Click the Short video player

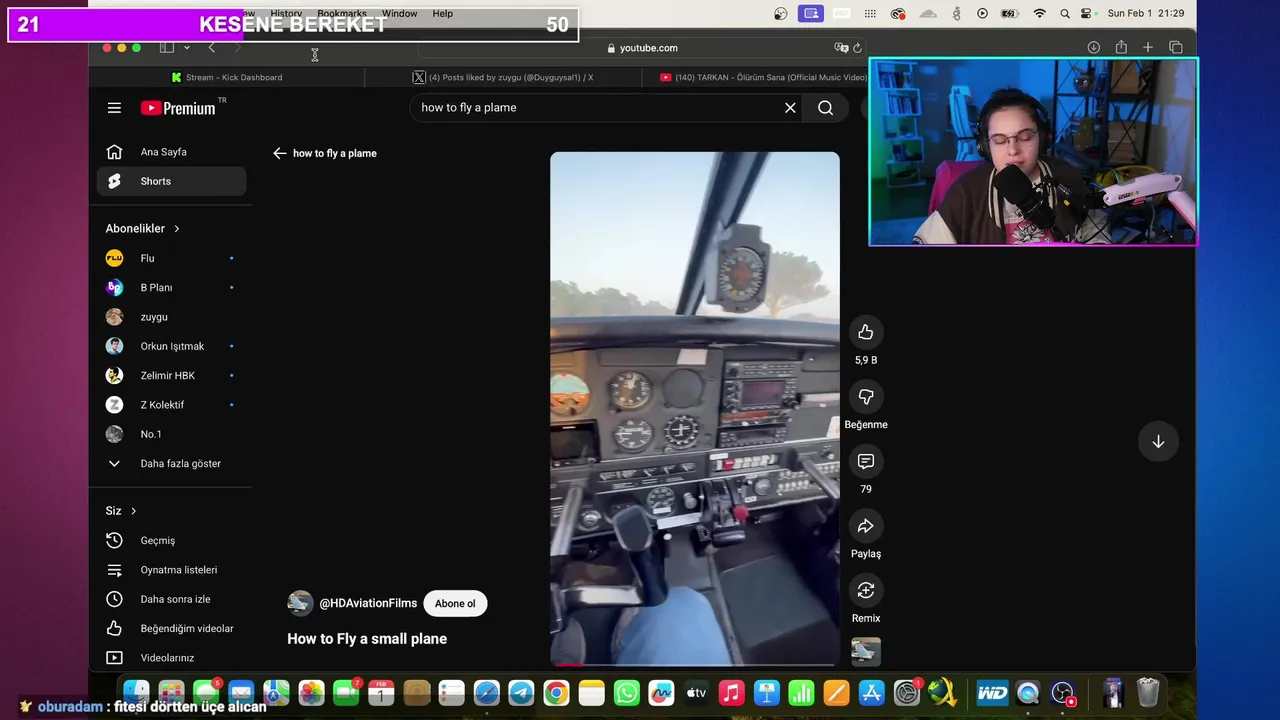[x=695, y=408]
